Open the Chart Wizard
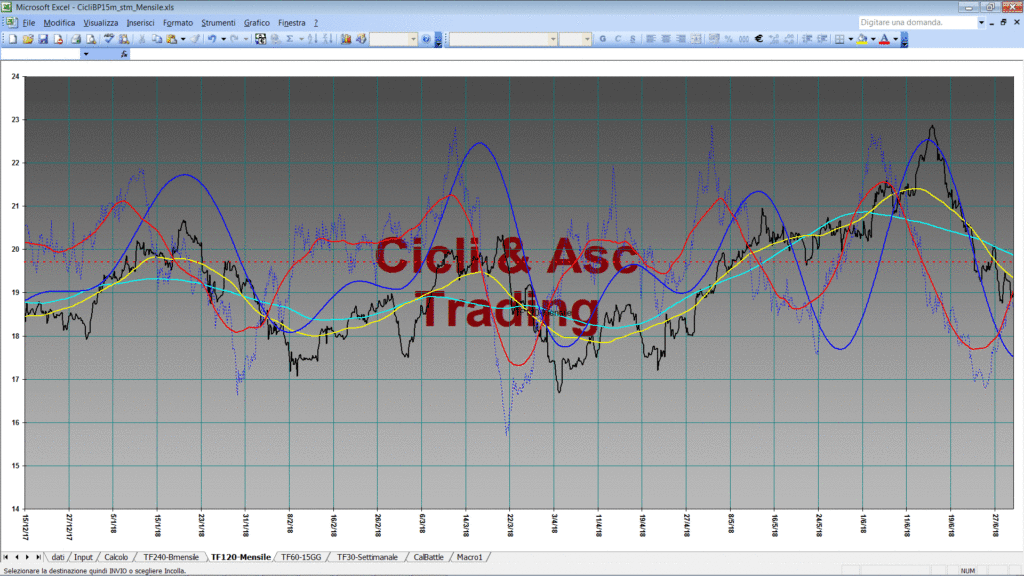 345,39
